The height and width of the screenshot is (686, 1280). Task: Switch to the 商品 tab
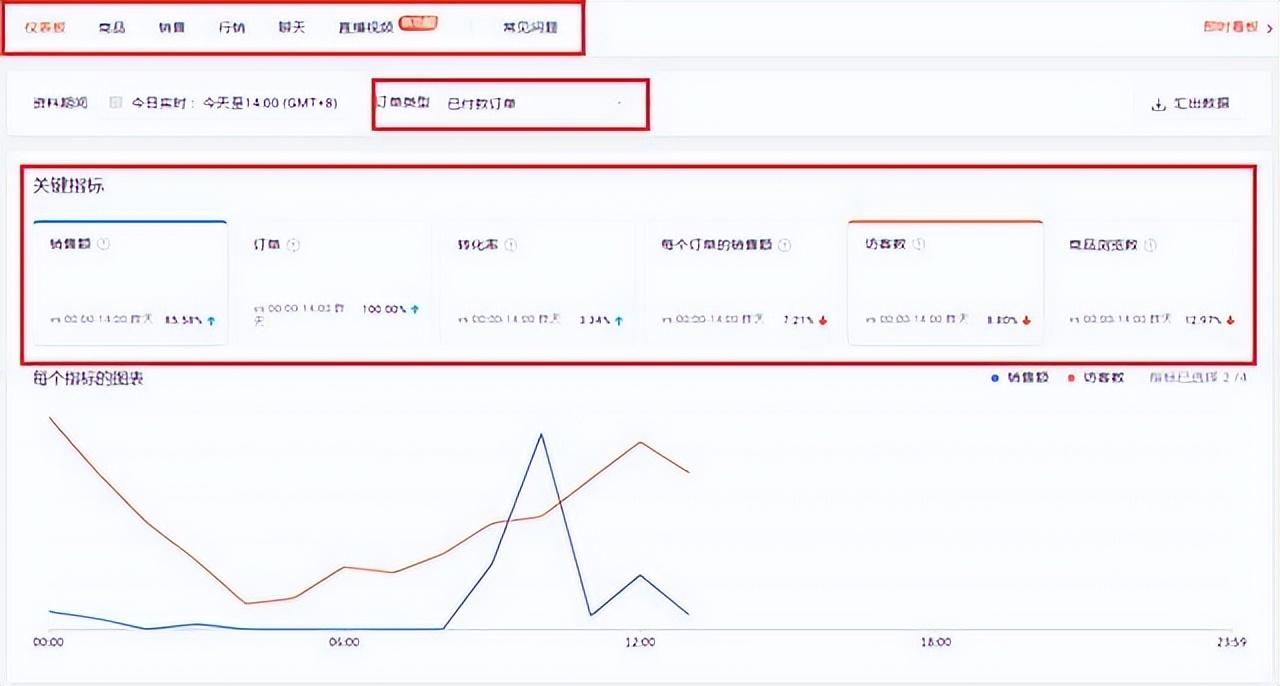tap(112, 28)
